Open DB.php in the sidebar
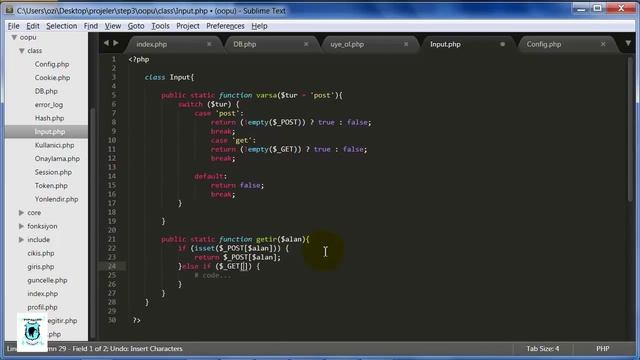 [46, 91]
